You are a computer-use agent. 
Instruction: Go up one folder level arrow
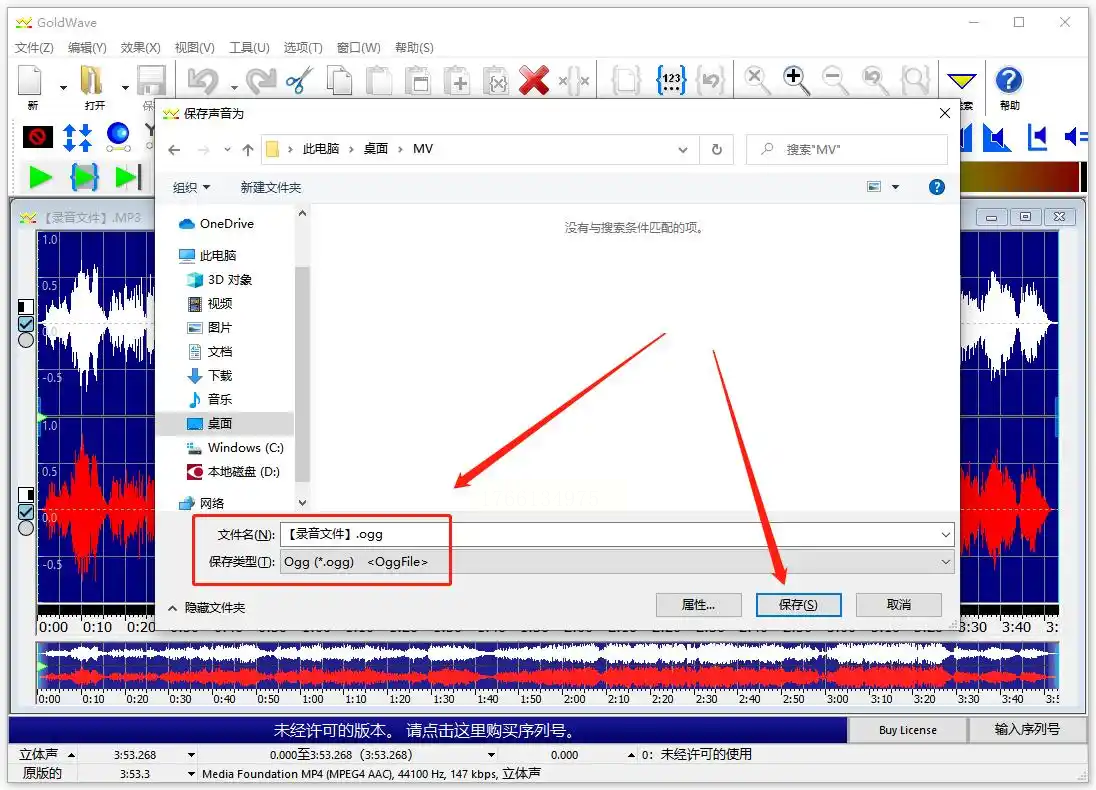tap(248, 150)
